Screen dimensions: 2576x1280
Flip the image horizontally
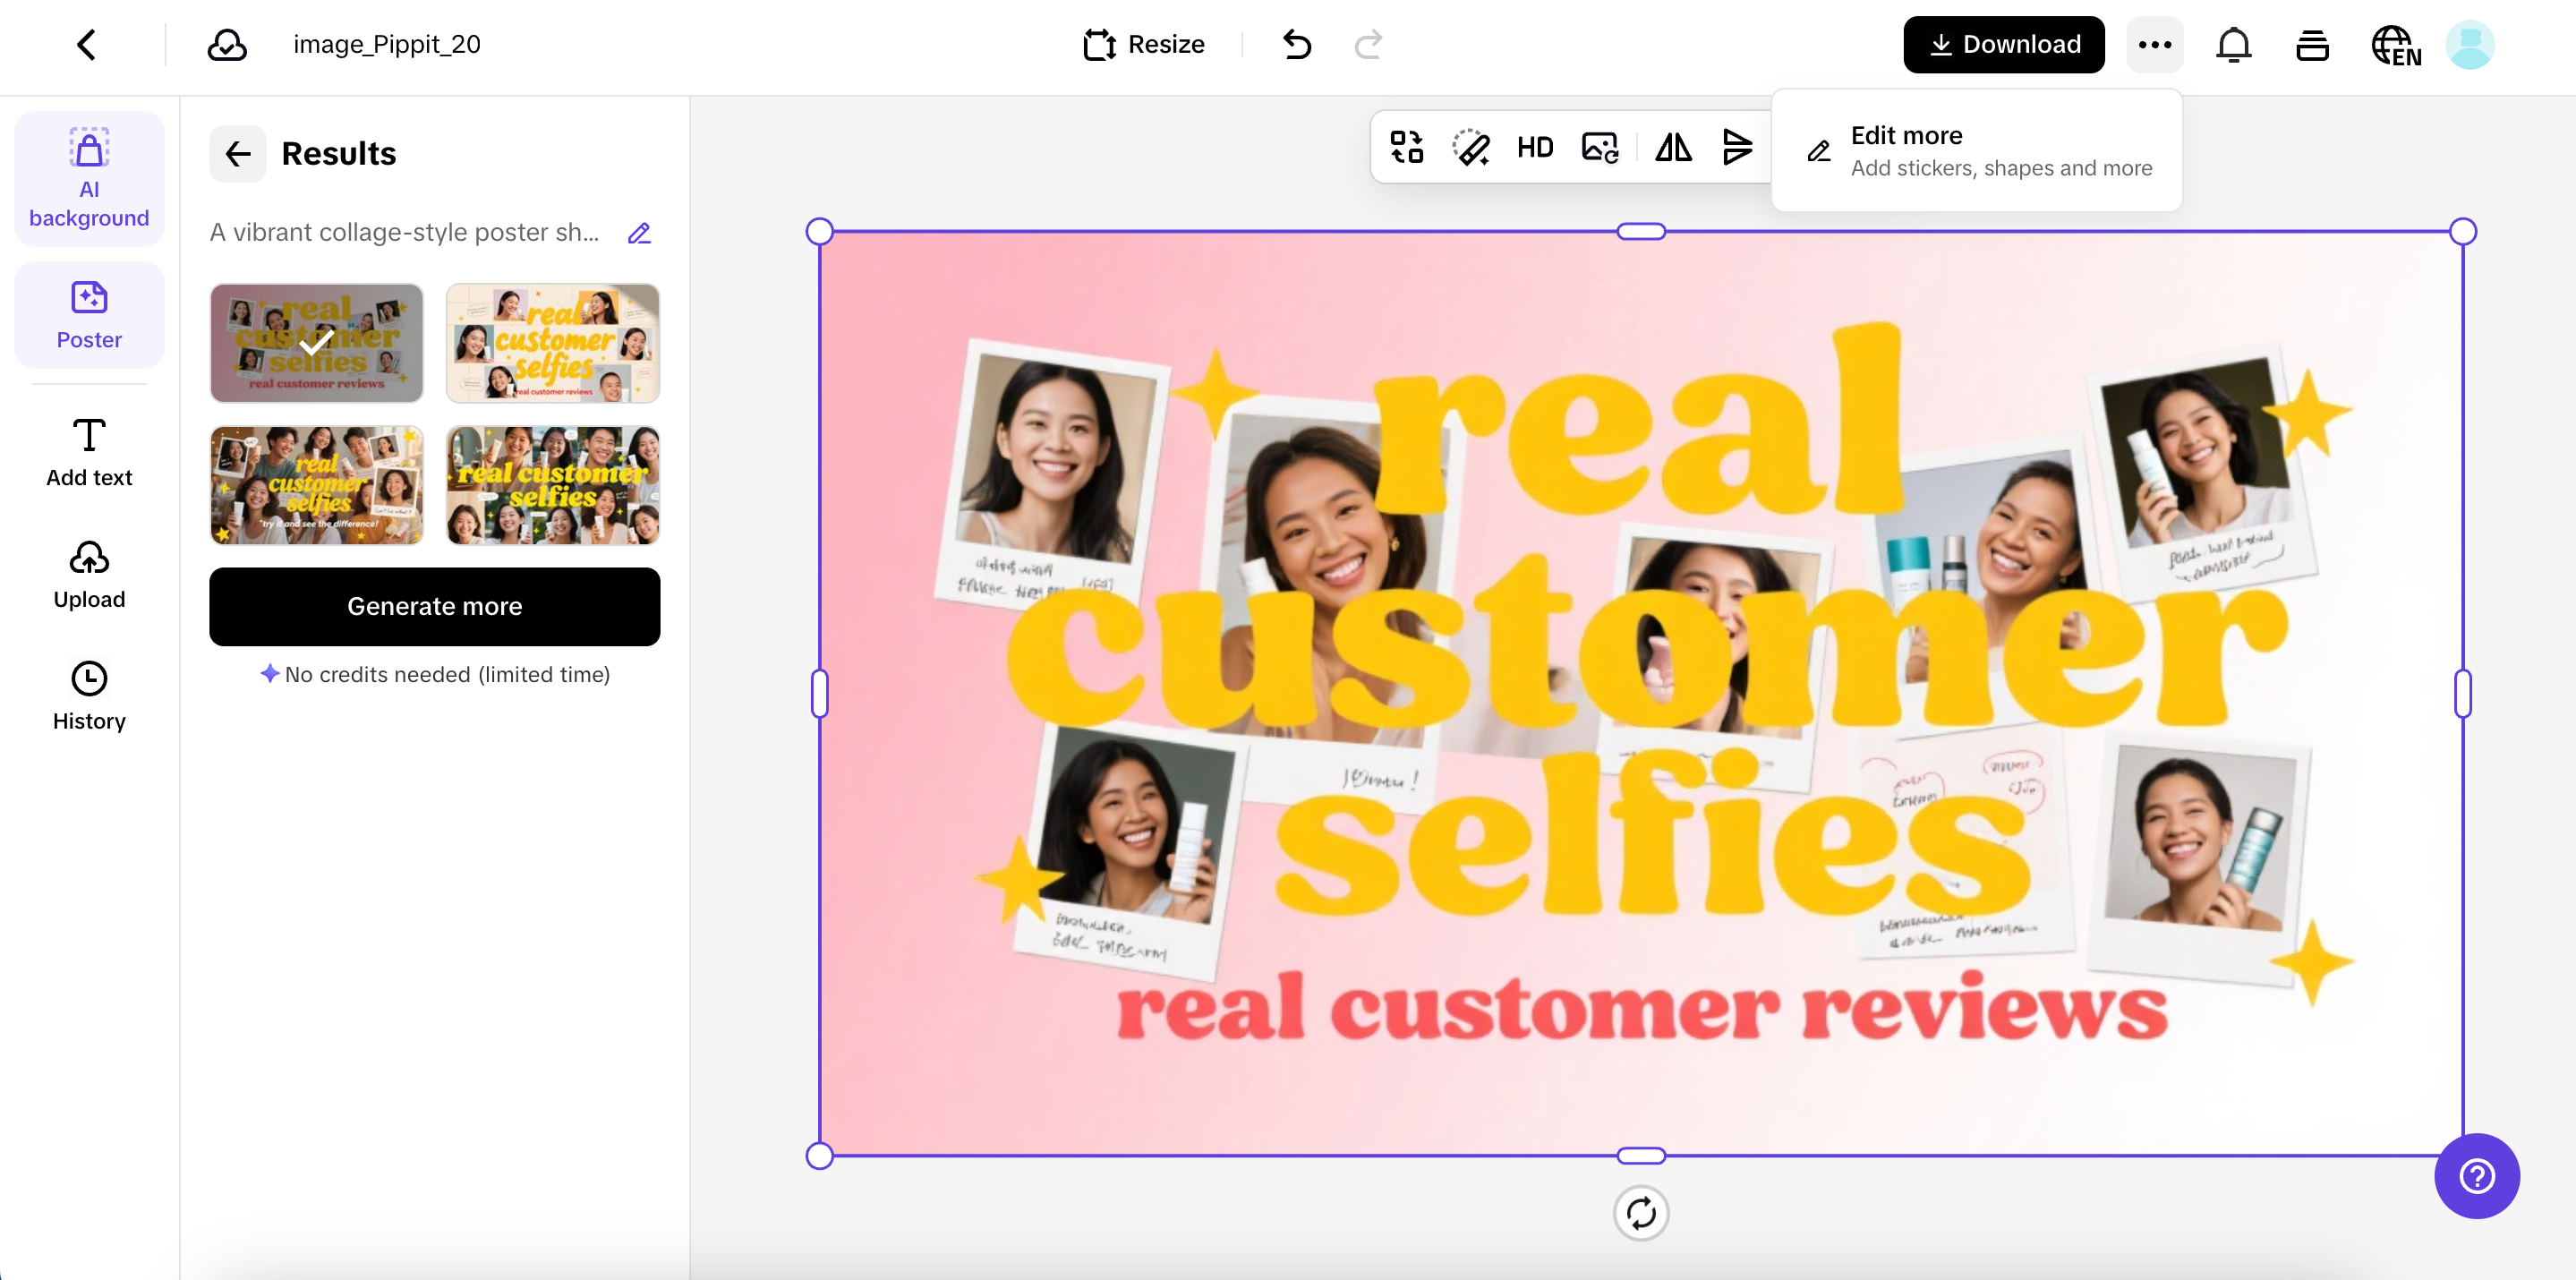click(1674, 147)
